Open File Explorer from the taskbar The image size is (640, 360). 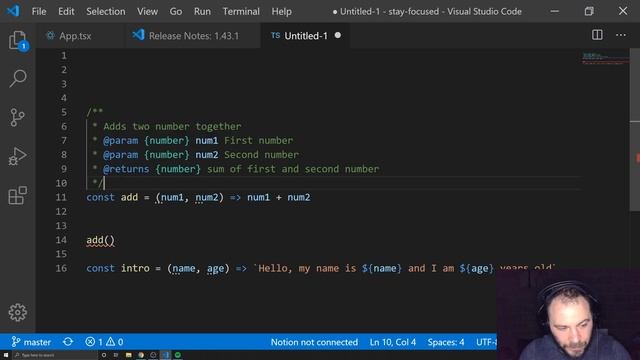point(129,355)
